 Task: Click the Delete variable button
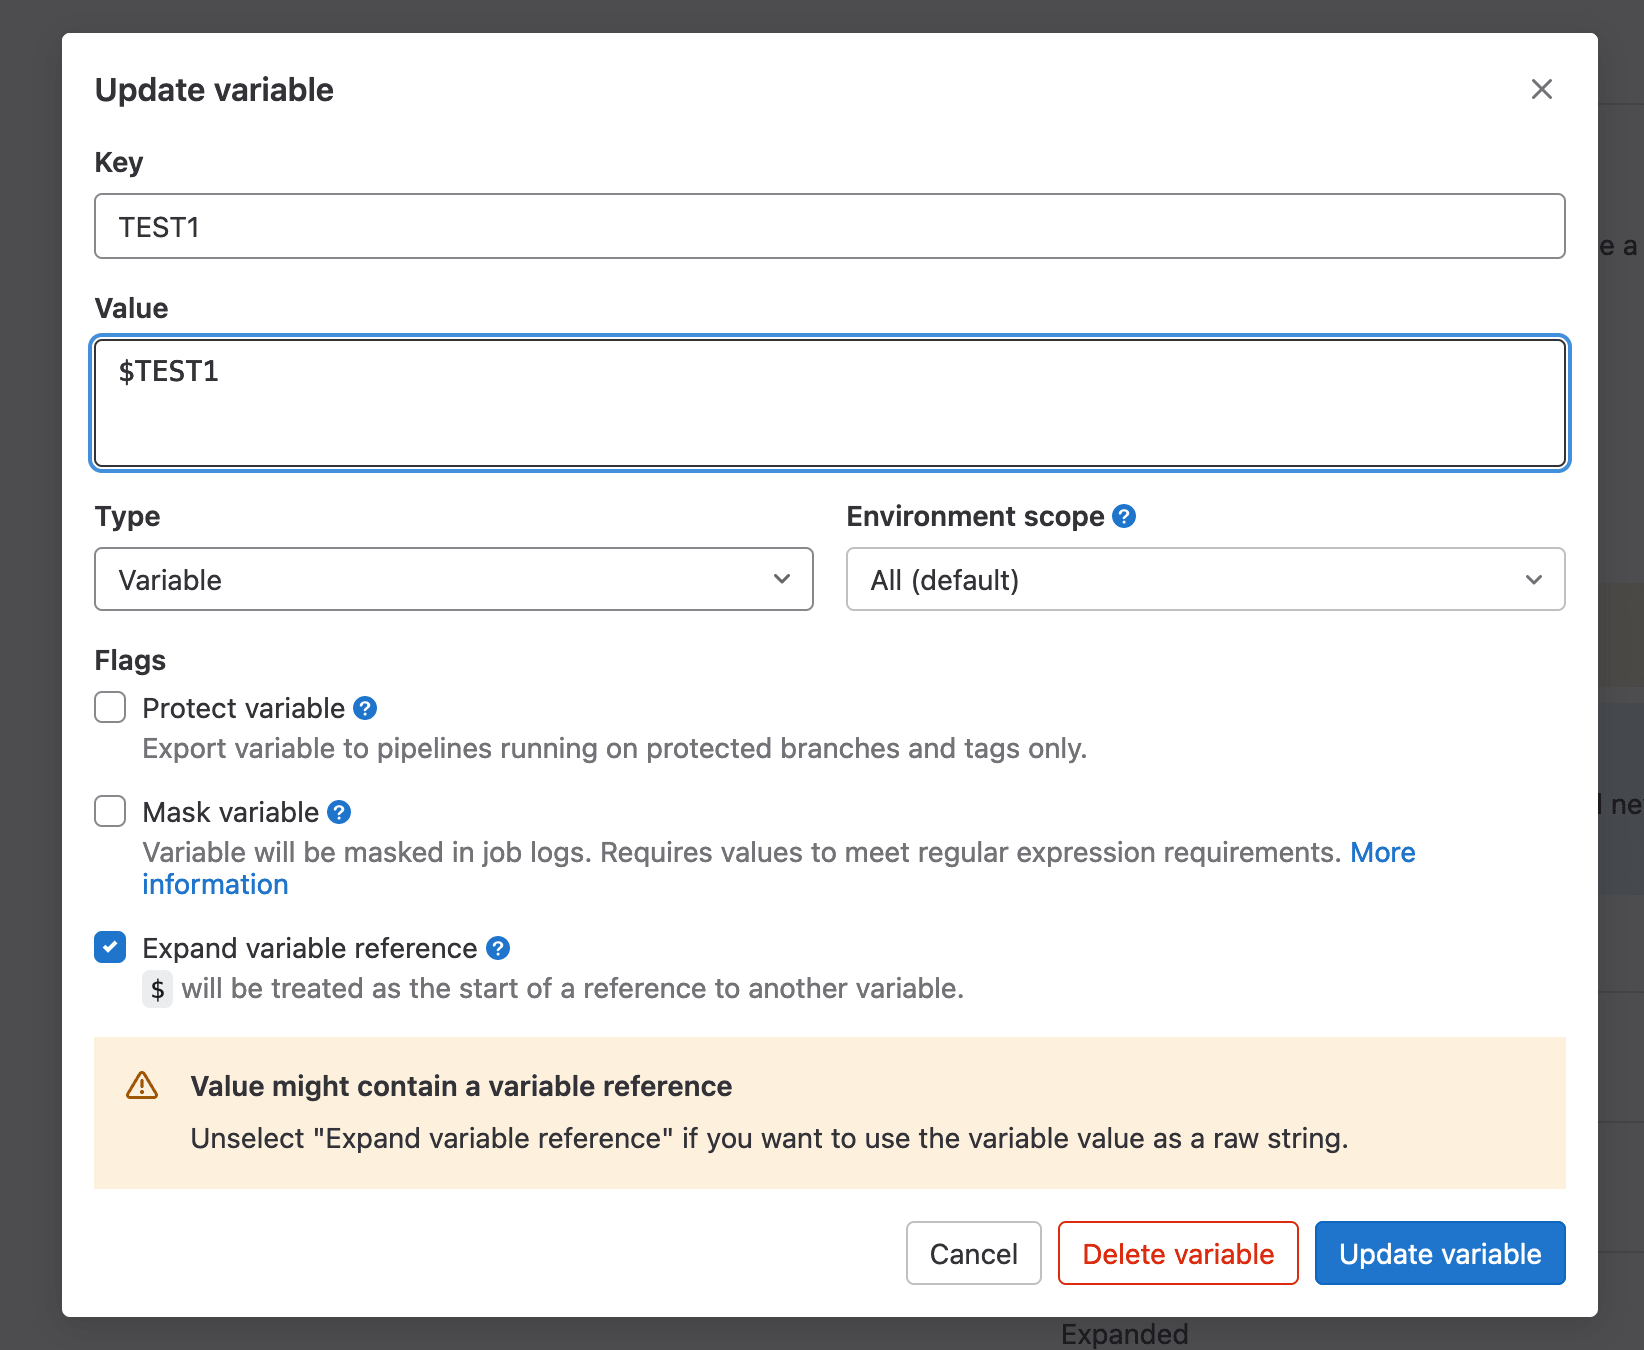pos(1177,1253)
